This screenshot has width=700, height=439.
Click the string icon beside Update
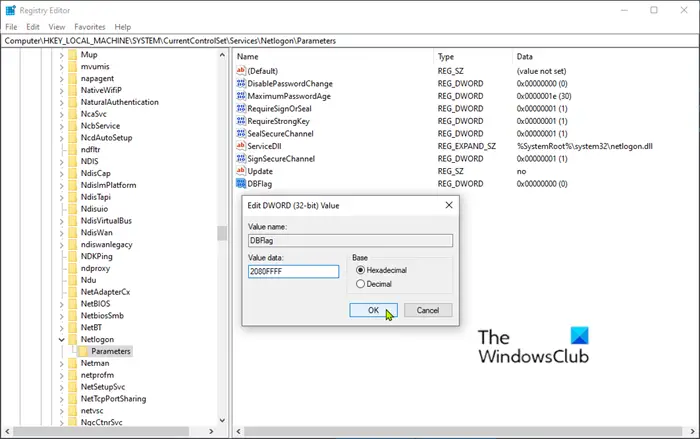tap(241, 171)
